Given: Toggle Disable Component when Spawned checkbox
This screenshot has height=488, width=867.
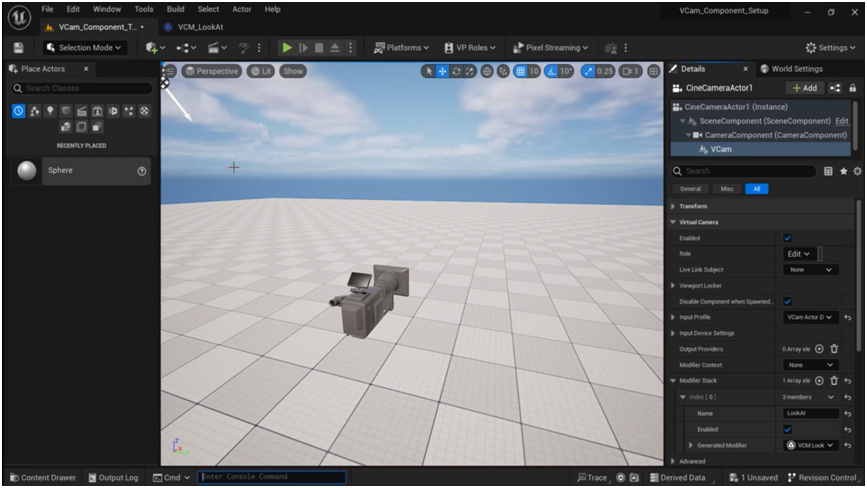Looking at the screenshot, I should (x=787, y=301).
